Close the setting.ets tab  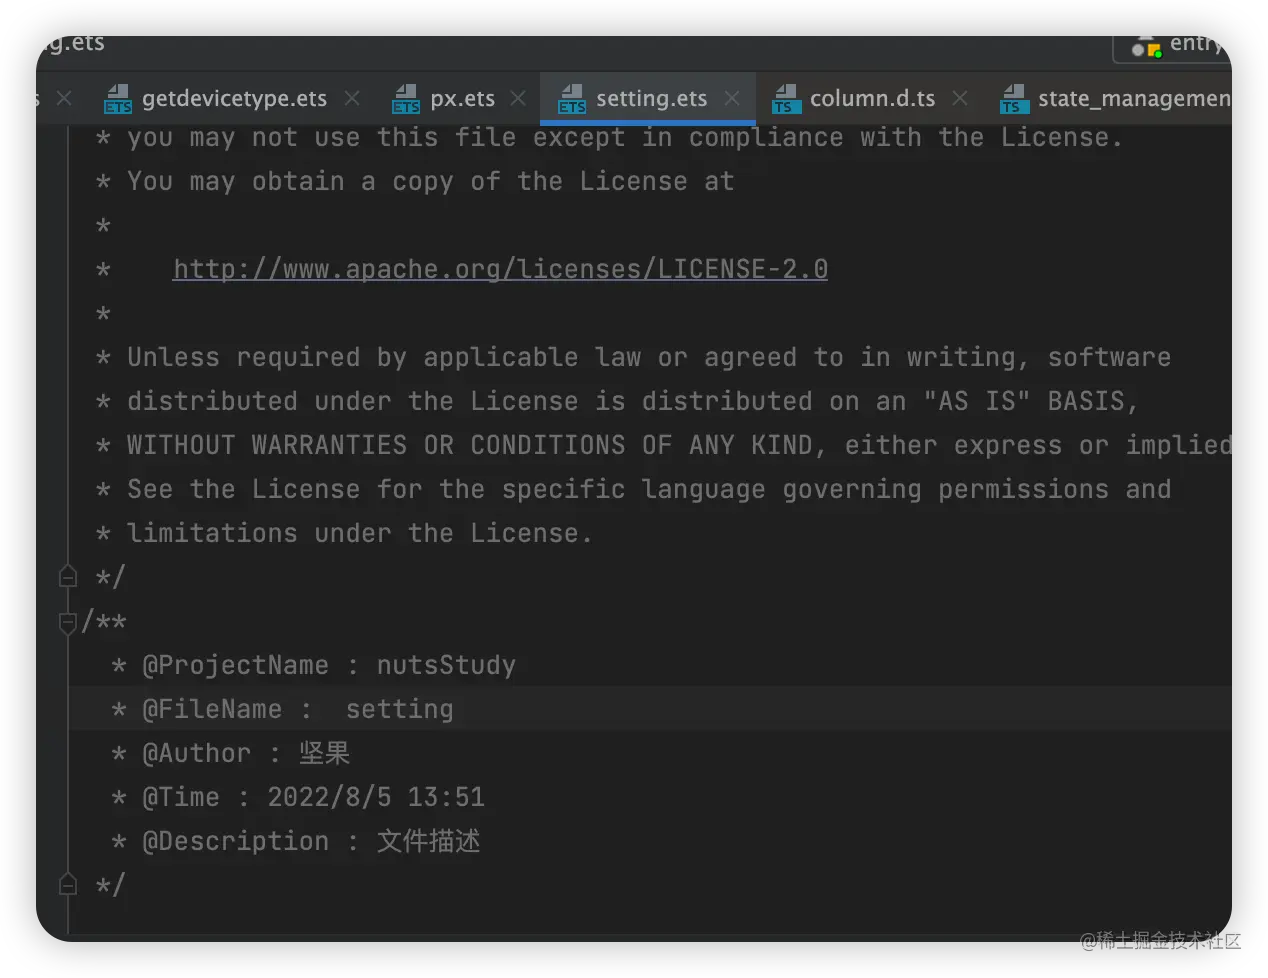point(732,98)
